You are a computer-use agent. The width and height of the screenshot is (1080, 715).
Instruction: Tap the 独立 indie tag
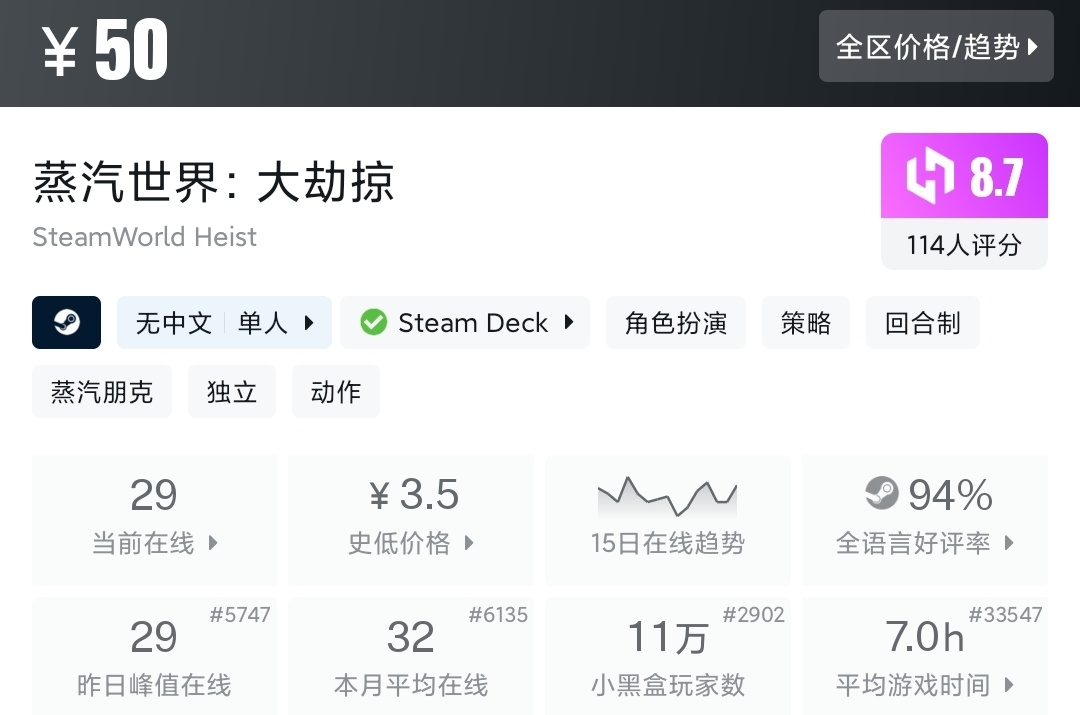click(x=232, y=391)
